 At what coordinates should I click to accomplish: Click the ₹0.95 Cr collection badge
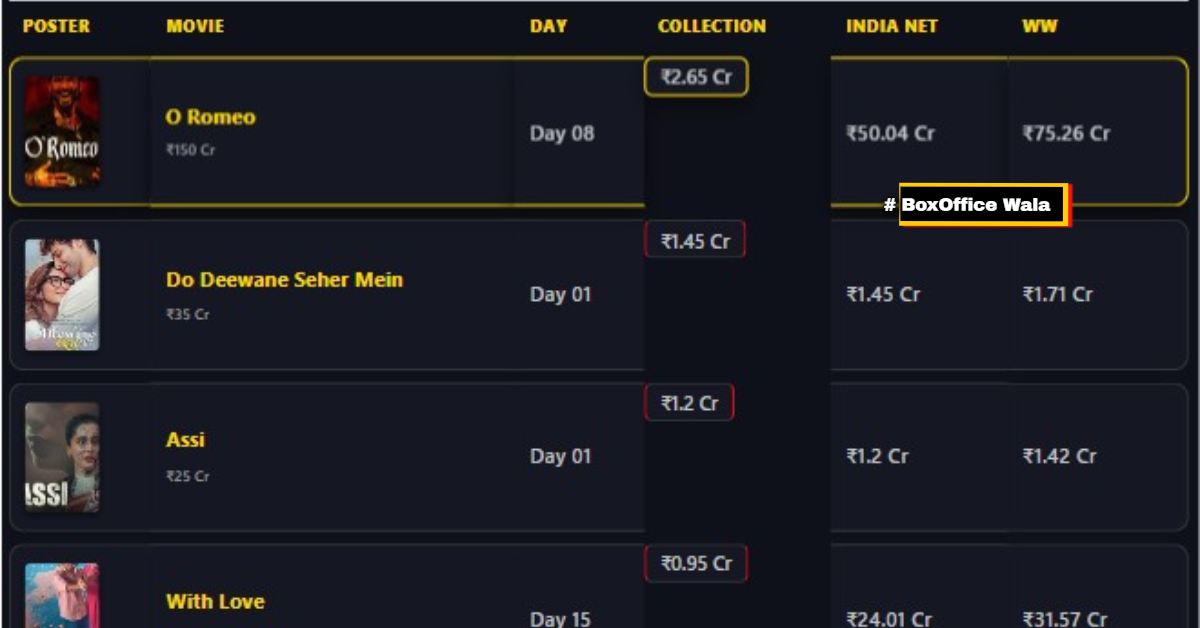[x=696, y=564]
